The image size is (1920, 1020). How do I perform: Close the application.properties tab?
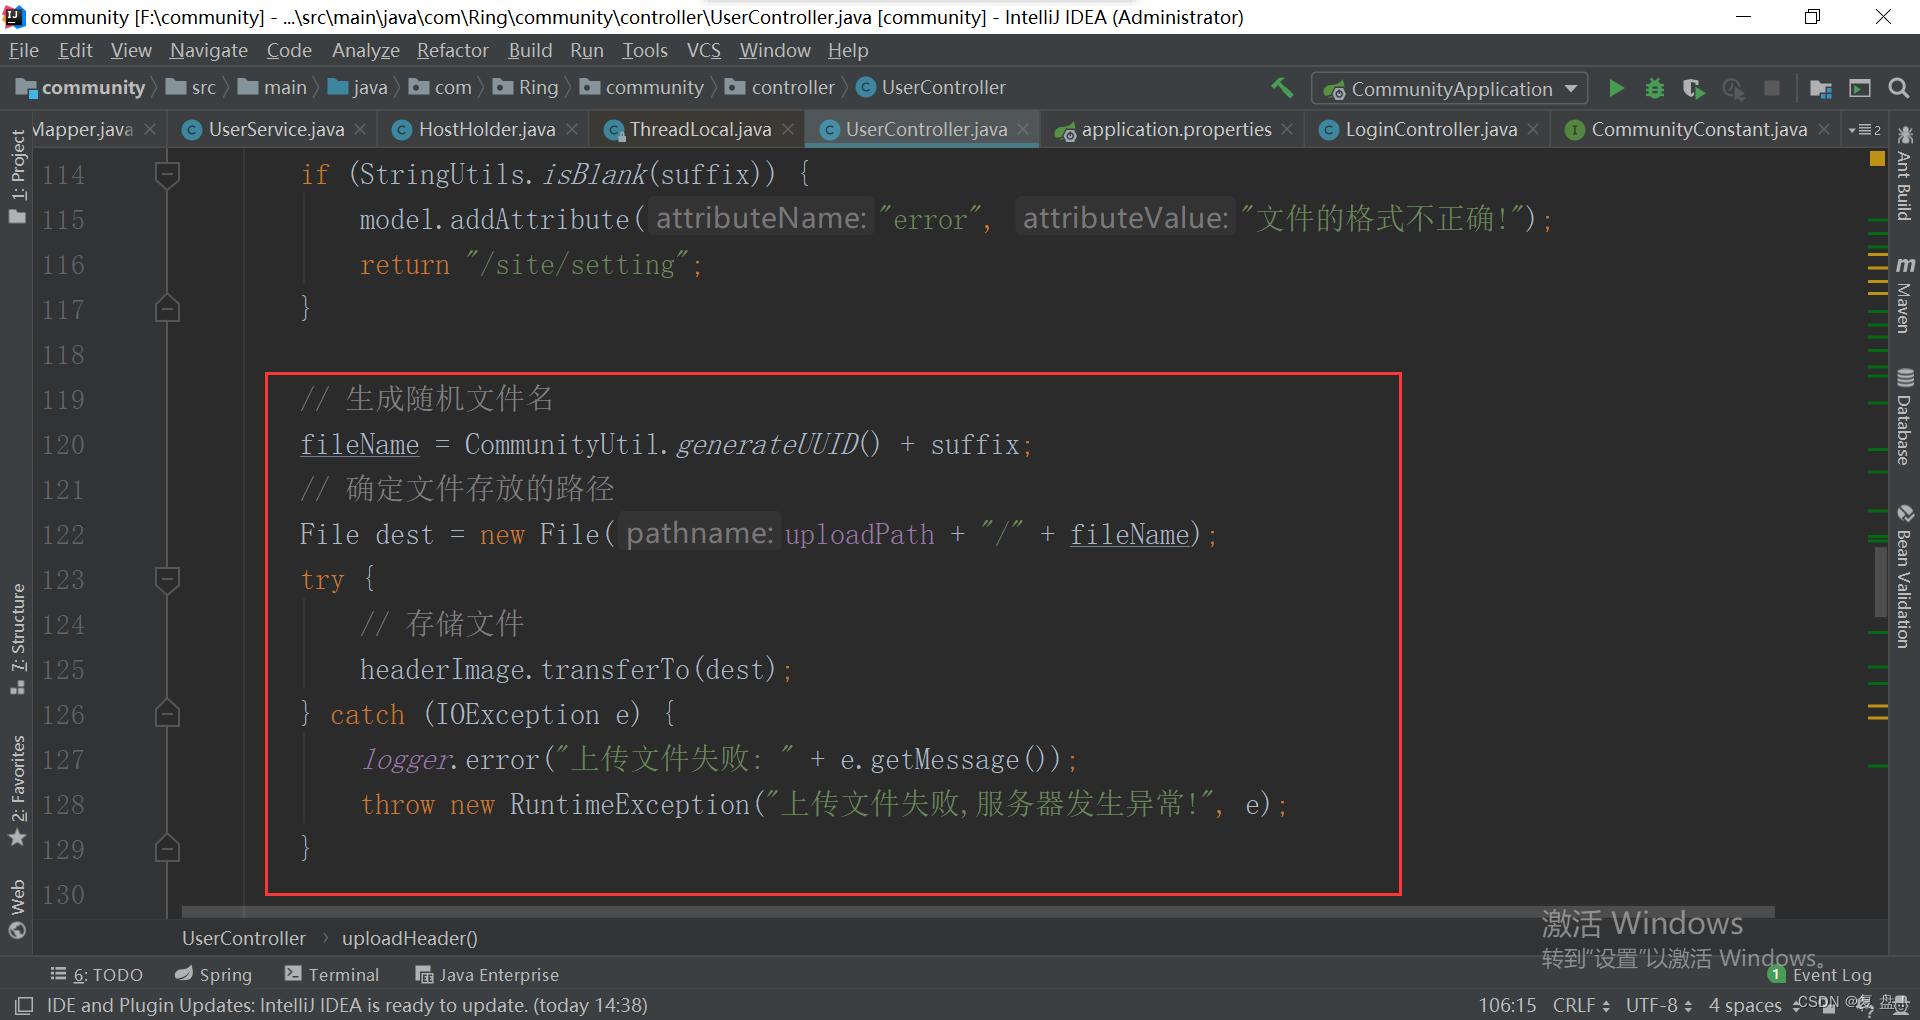tap(1287, 129)
